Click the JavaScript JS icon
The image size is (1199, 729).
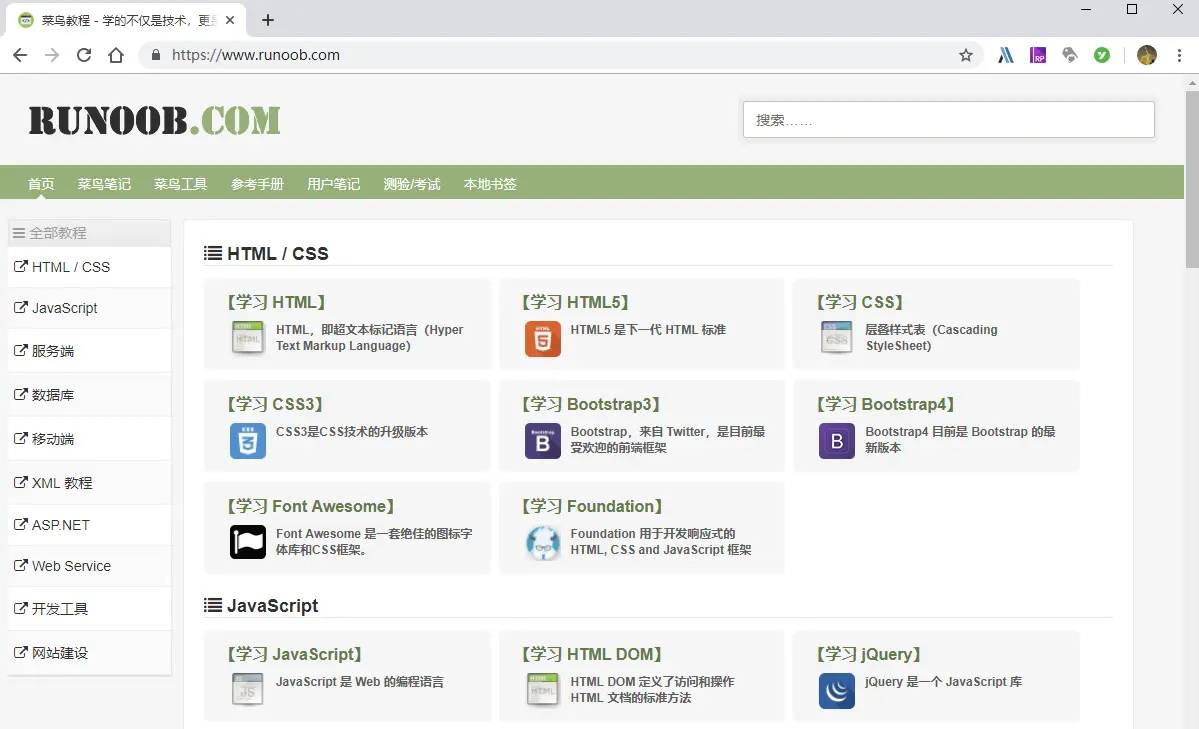click(x=248, y=690)
